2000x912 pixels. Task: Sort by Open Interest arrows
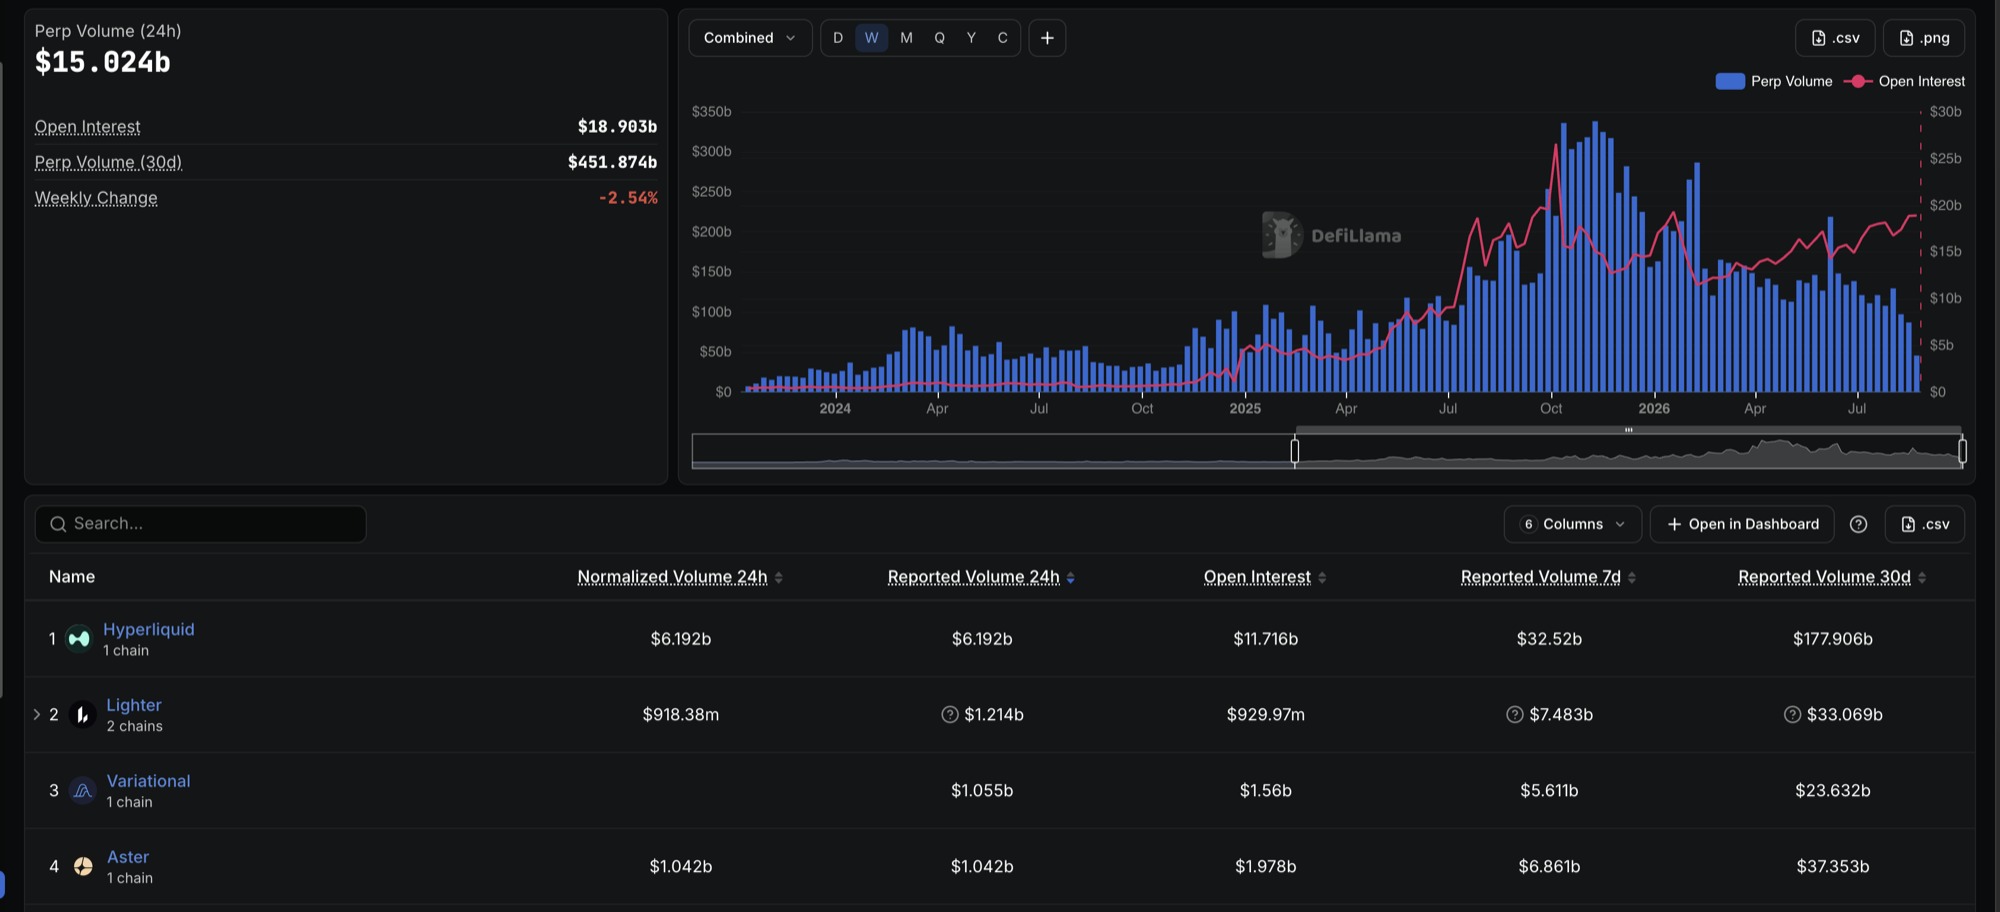coord(1322,577)
